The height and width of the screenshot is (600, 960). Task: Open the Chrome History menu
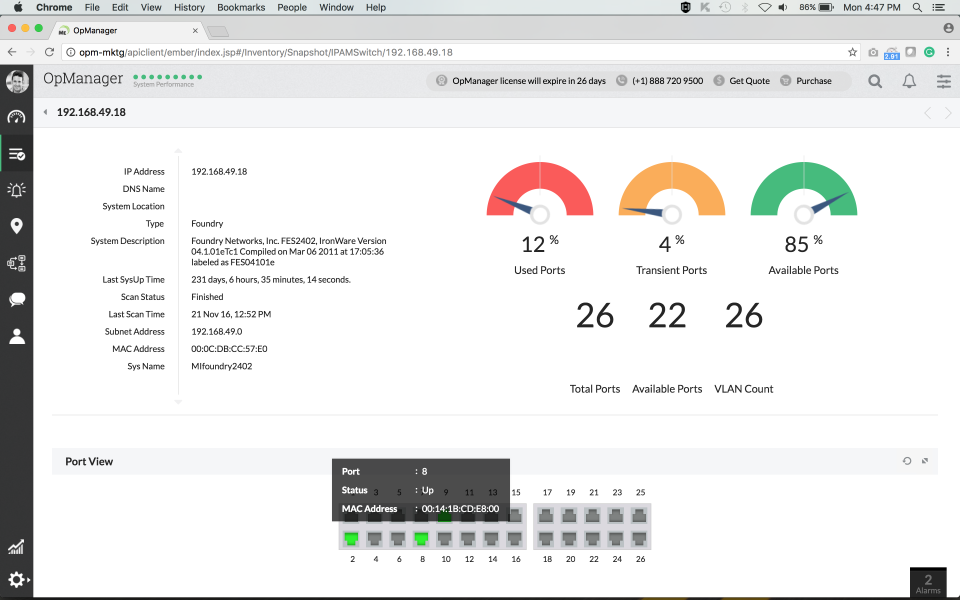click(x=189, y=7)
